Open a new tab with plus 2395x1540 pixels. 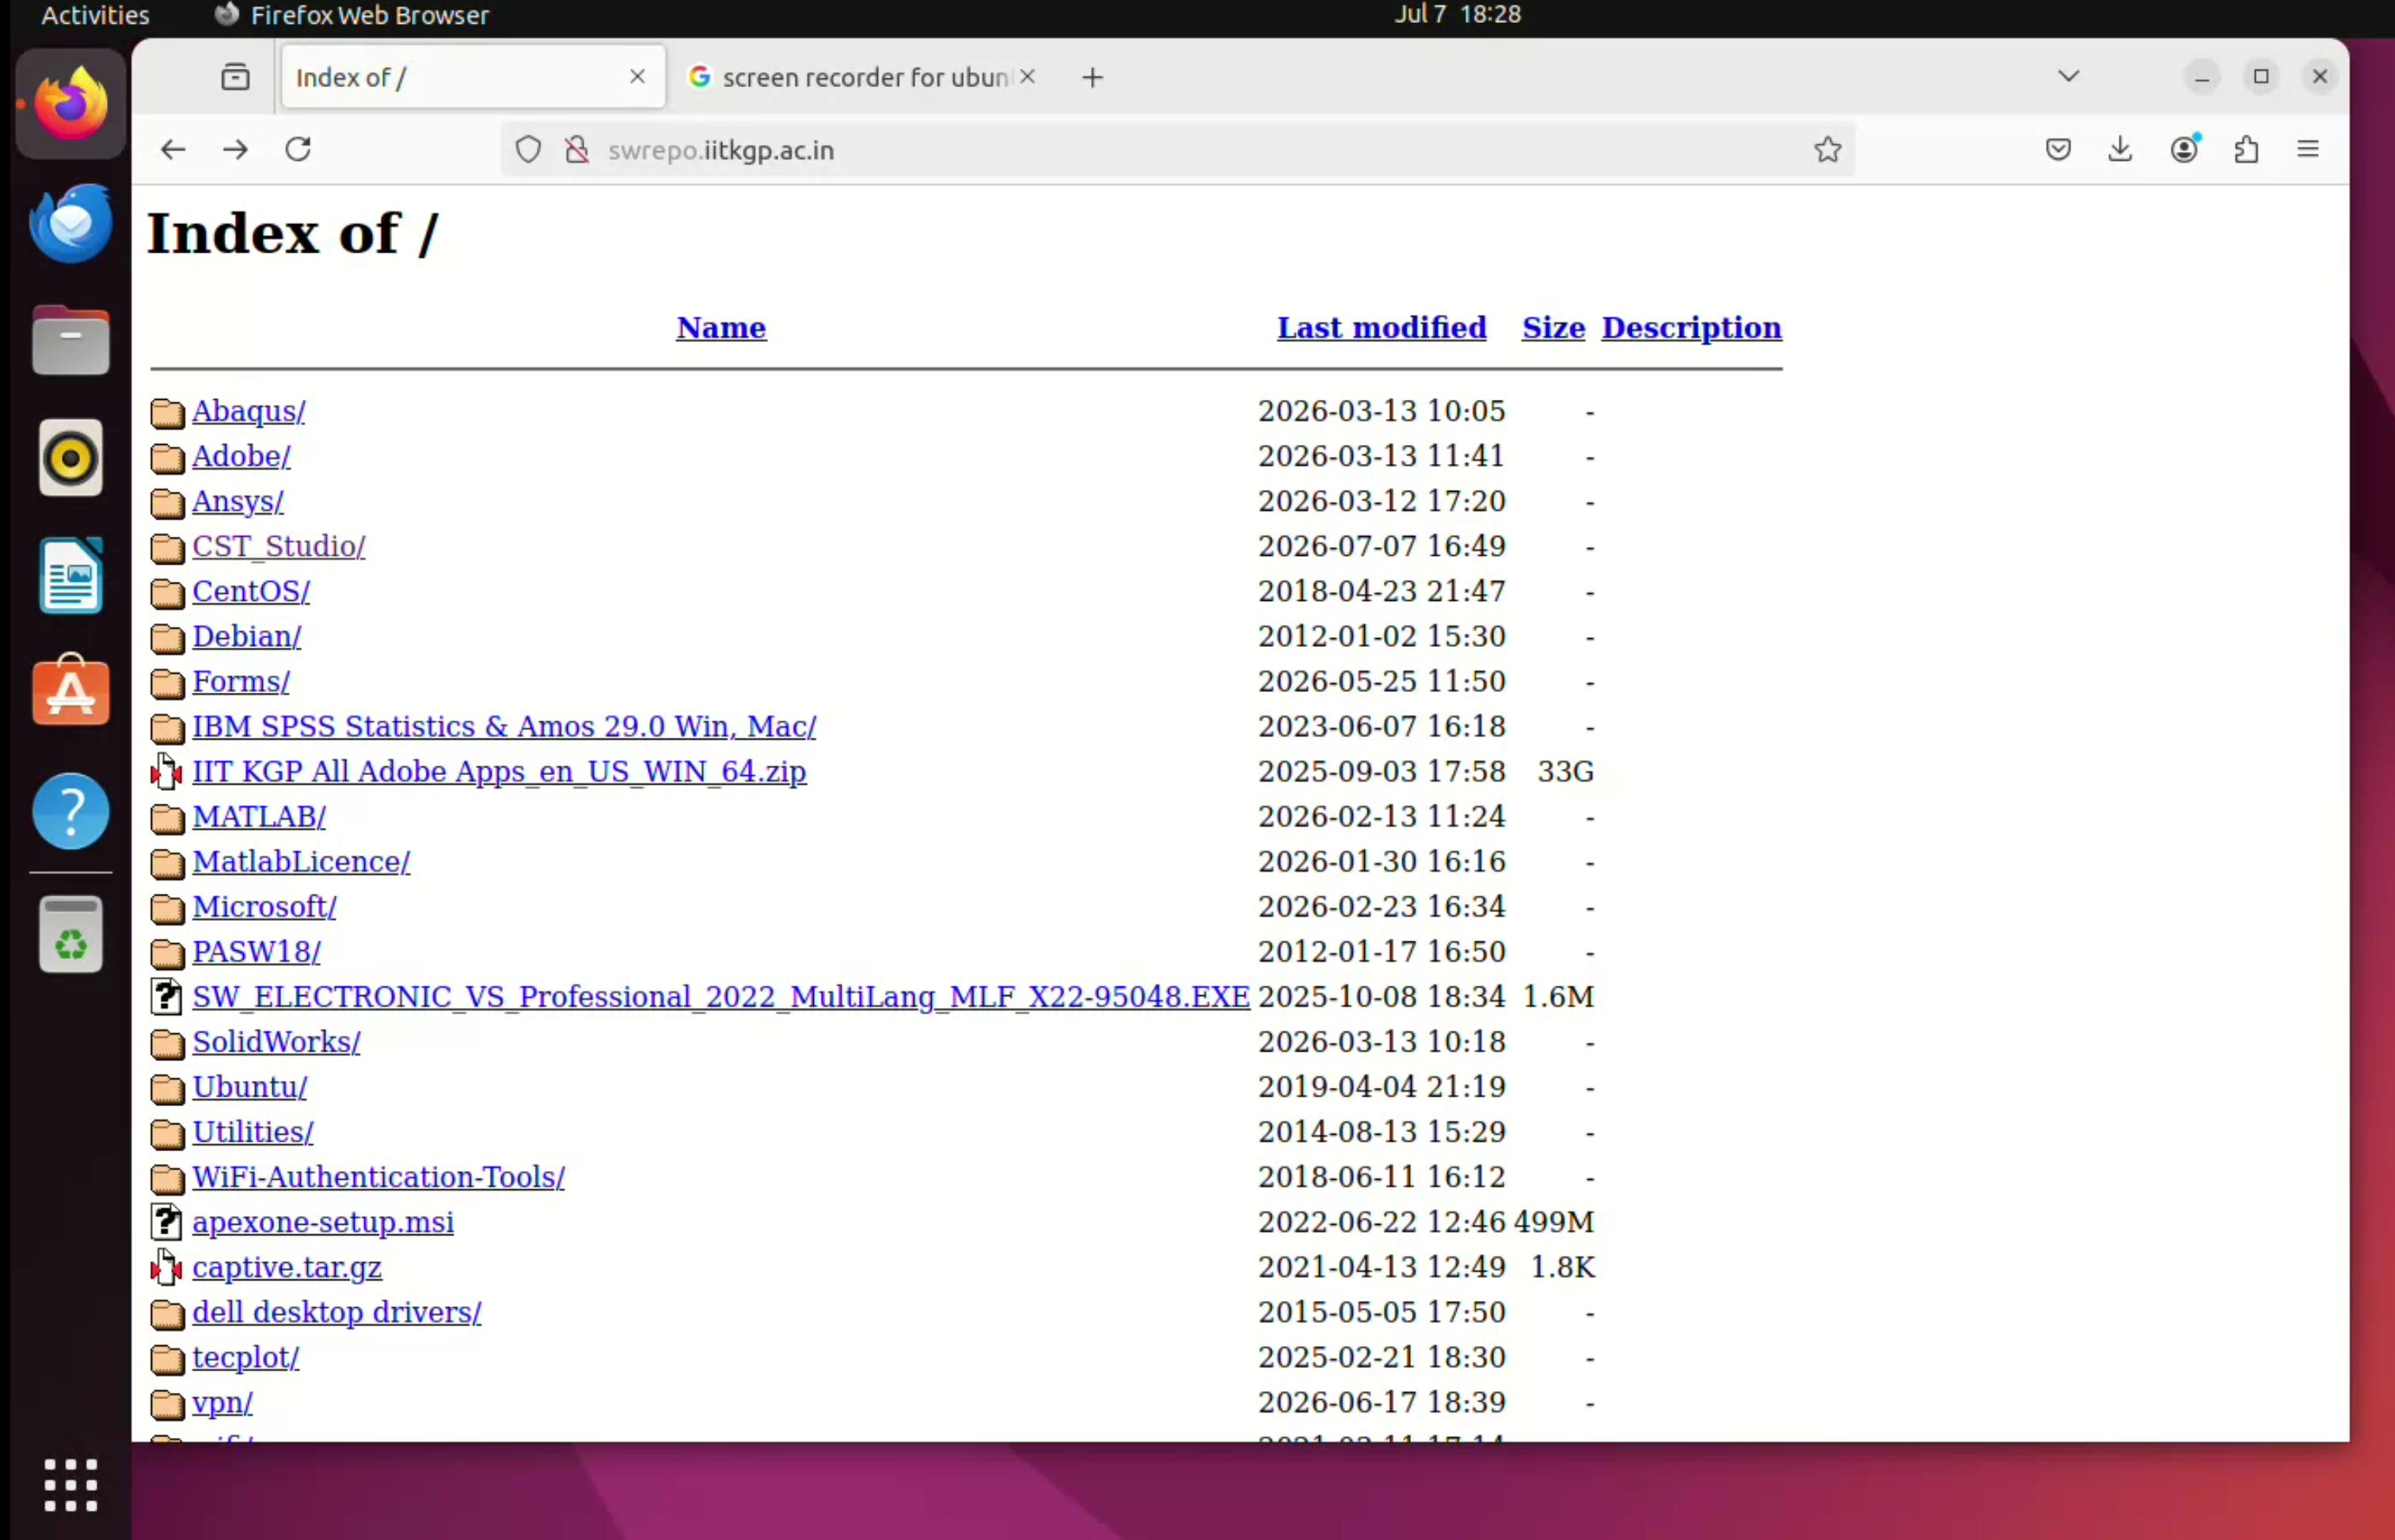[x=1092, y=77]
